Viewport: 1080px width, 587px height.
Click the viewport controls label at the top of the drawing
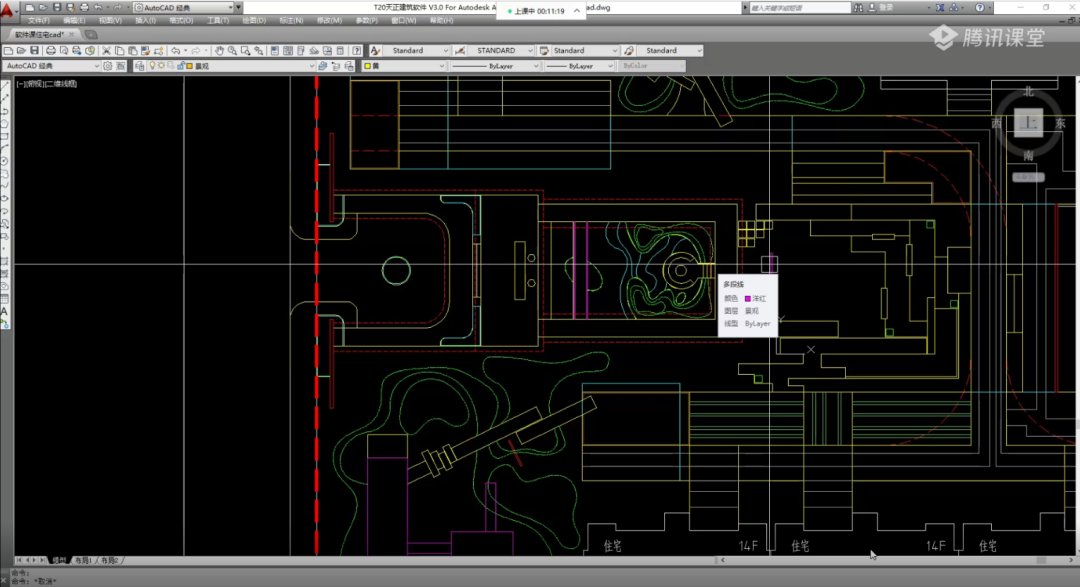[x=47, y=84]
